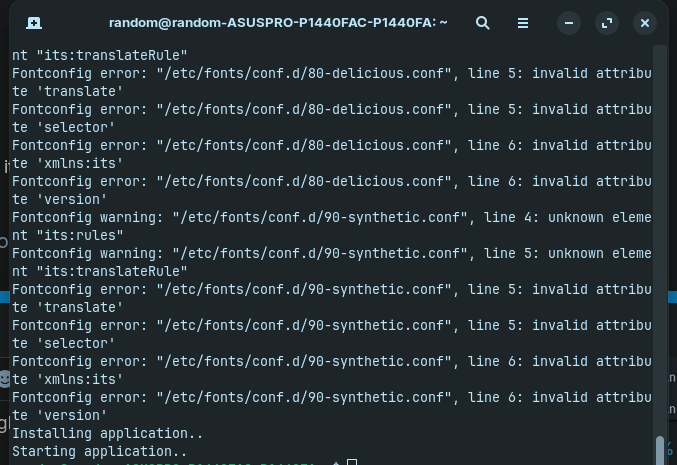This screenshot has width=677, height=465.
Task: Click the 'its:rules' element text
Action: coord(79,235)
